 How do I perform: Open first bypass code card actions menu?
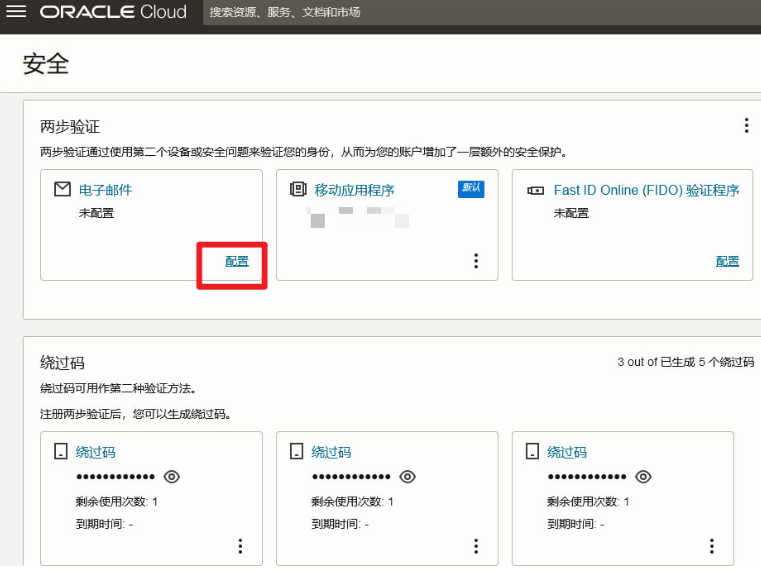[240, 546]
